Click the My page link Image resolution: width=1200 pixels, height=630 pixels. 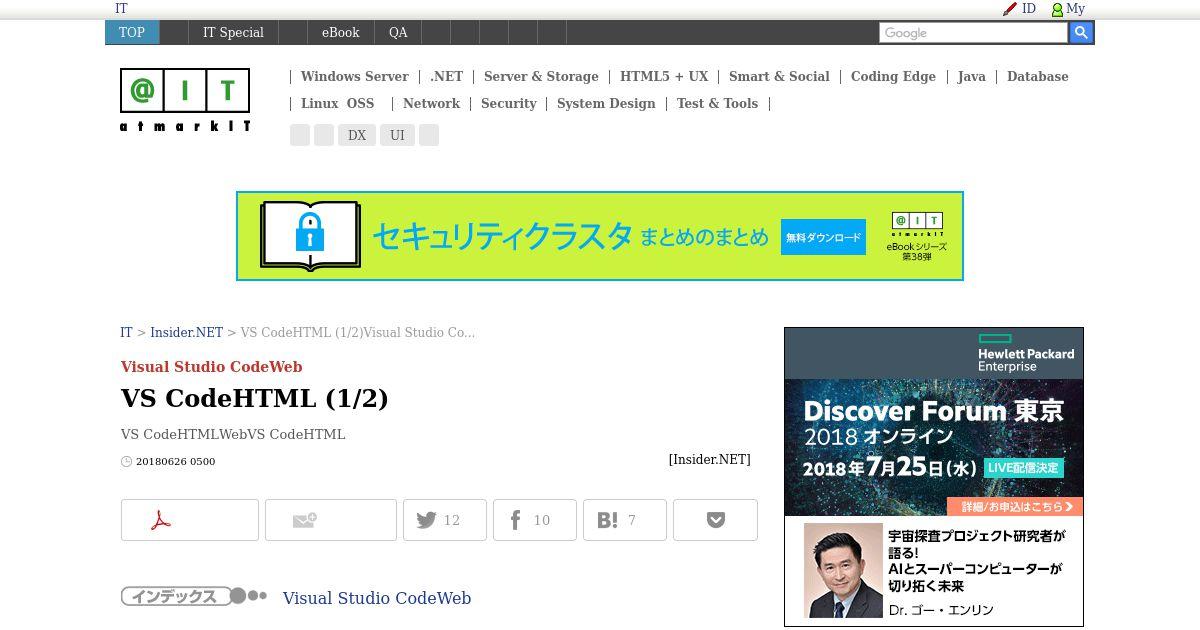pyautogui.click(x=1075, y=8)
